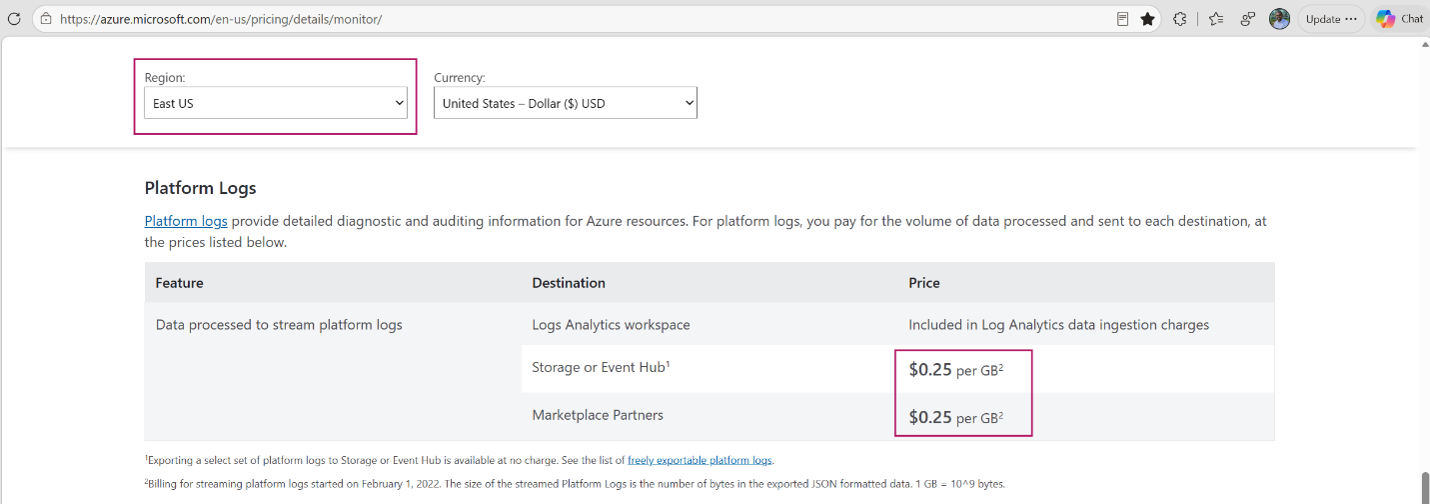The height and width of the screenshot is (504, 1430).
Task: Open the Platform logs hyperlink
Action: 186,221
